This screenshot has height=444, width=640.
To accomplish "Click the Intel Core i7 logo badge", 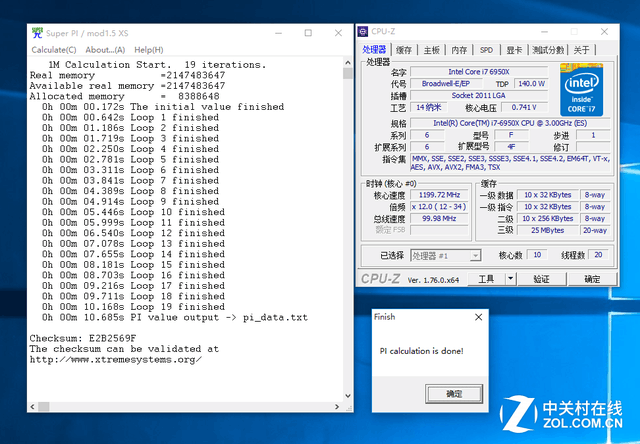I will (581, 90).
